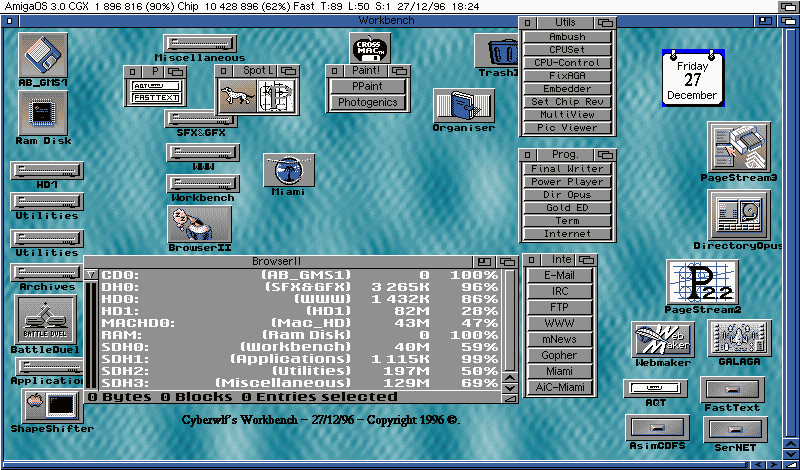The width and height of the screenshot is (800, 470).
Task: Open the CrossMac icon
Action: pos(370,48)
